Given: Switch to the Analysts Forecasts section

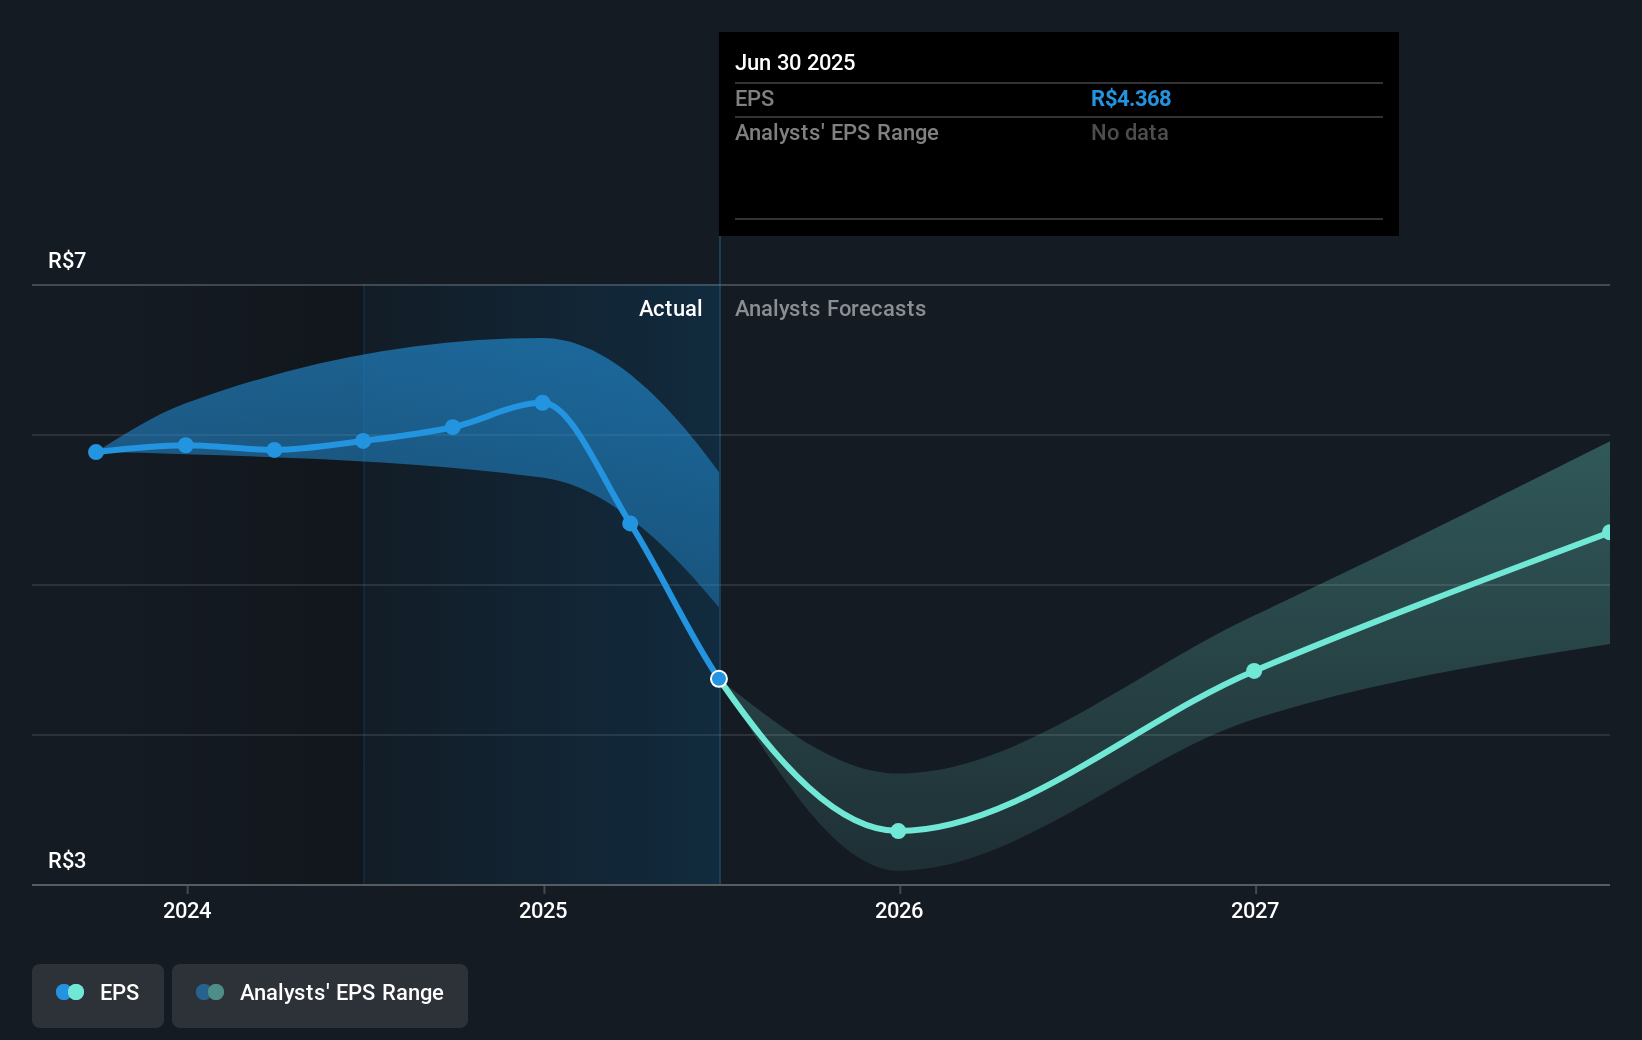Looking at the screenshot, I should tap(829, 308).
